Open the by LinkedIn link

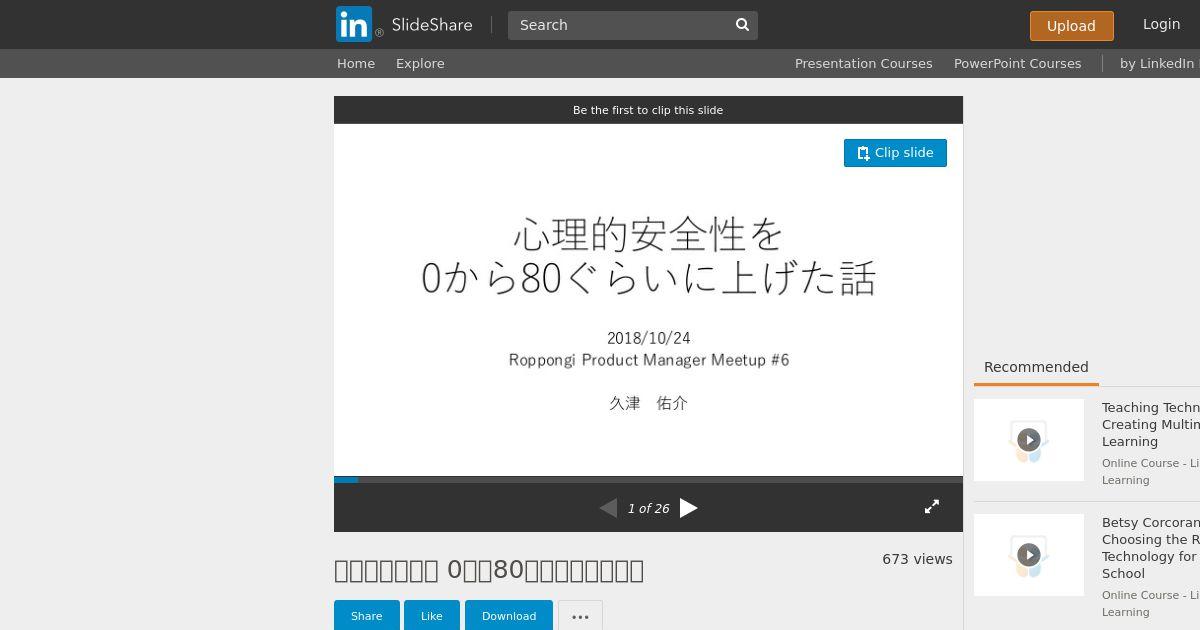(x=1157, y=63)
